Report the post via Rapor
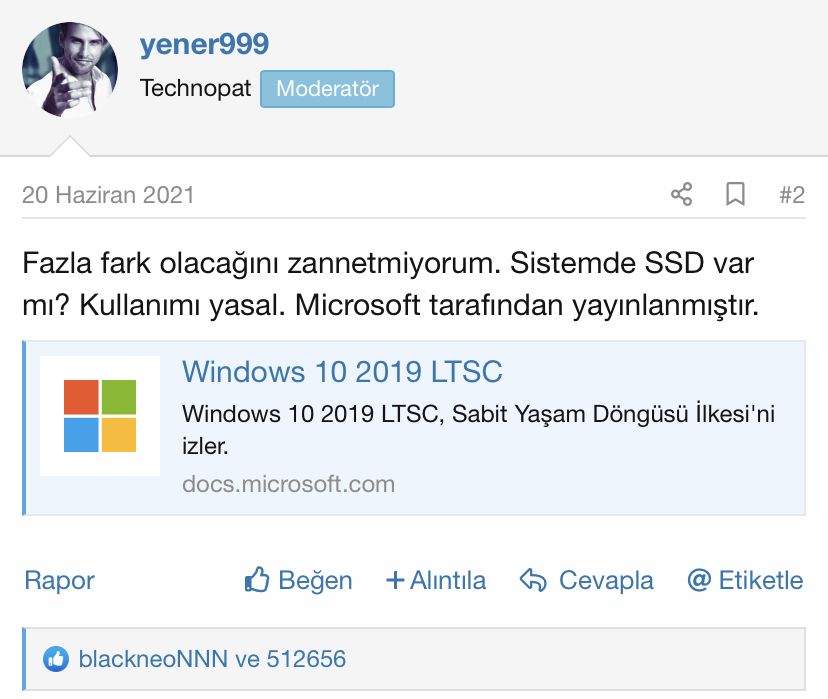 click(x=59, y=580)
